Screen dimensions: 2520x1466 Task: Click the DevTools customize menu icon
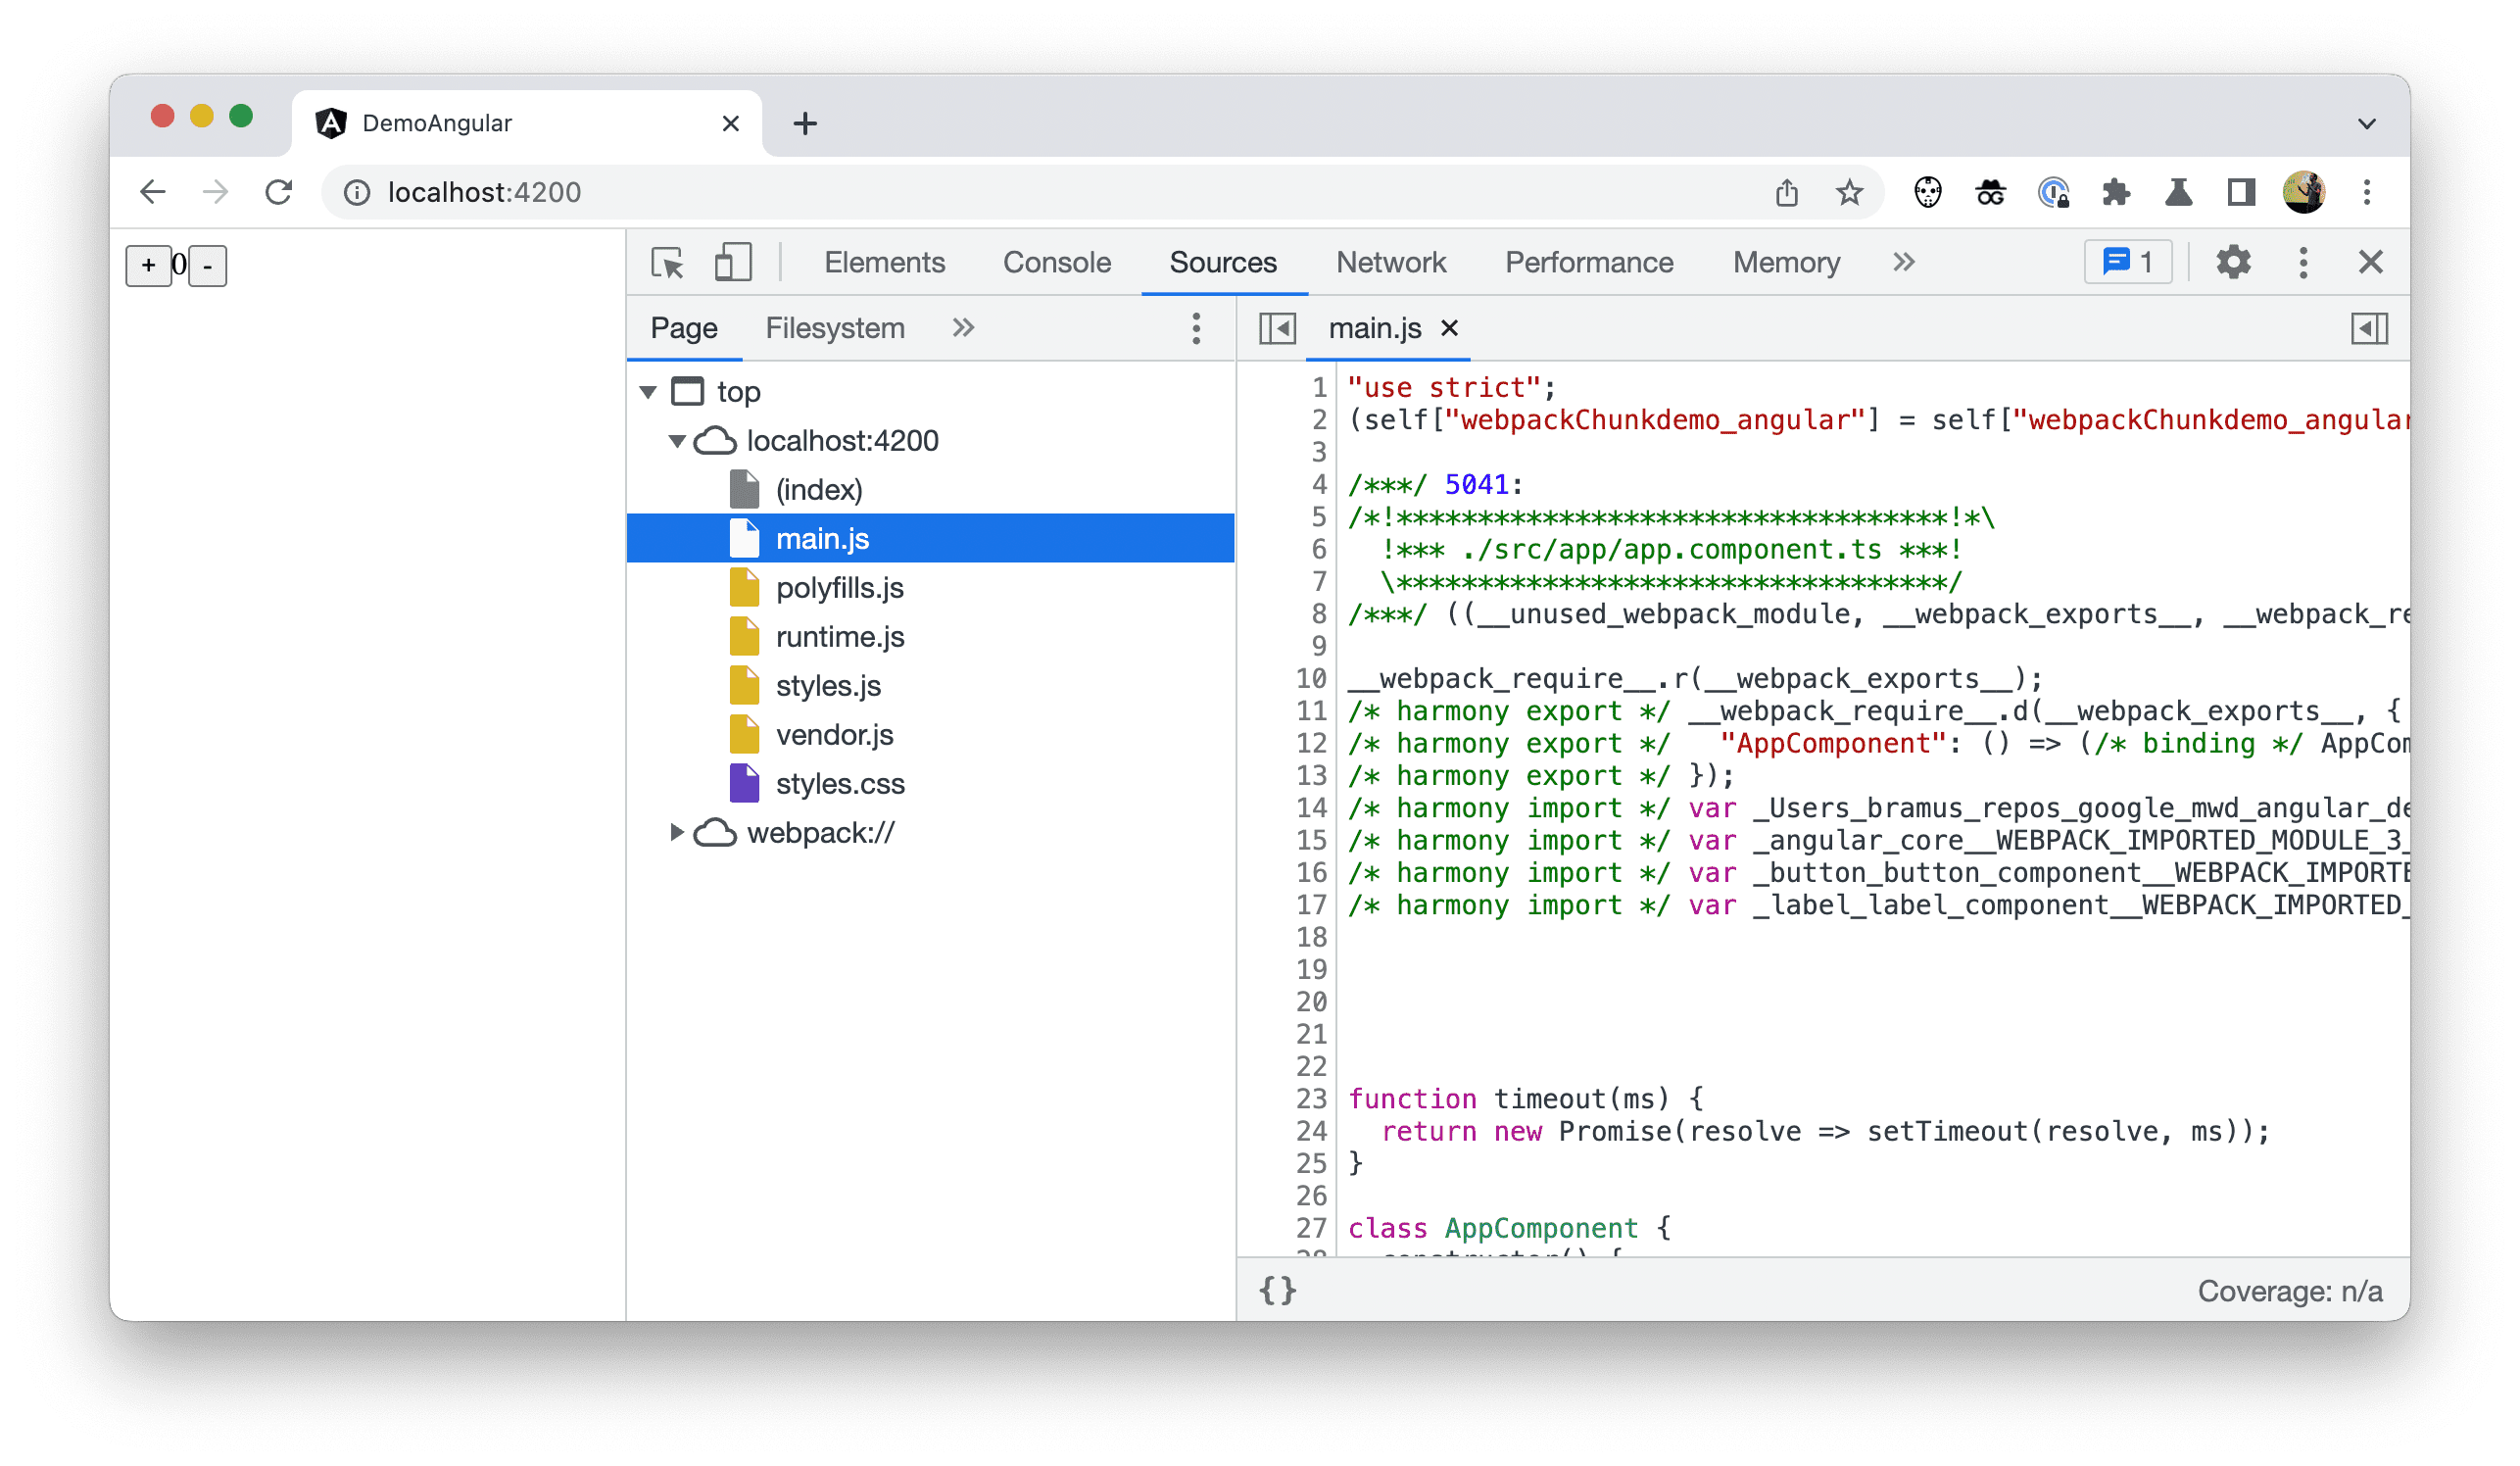2305,264
